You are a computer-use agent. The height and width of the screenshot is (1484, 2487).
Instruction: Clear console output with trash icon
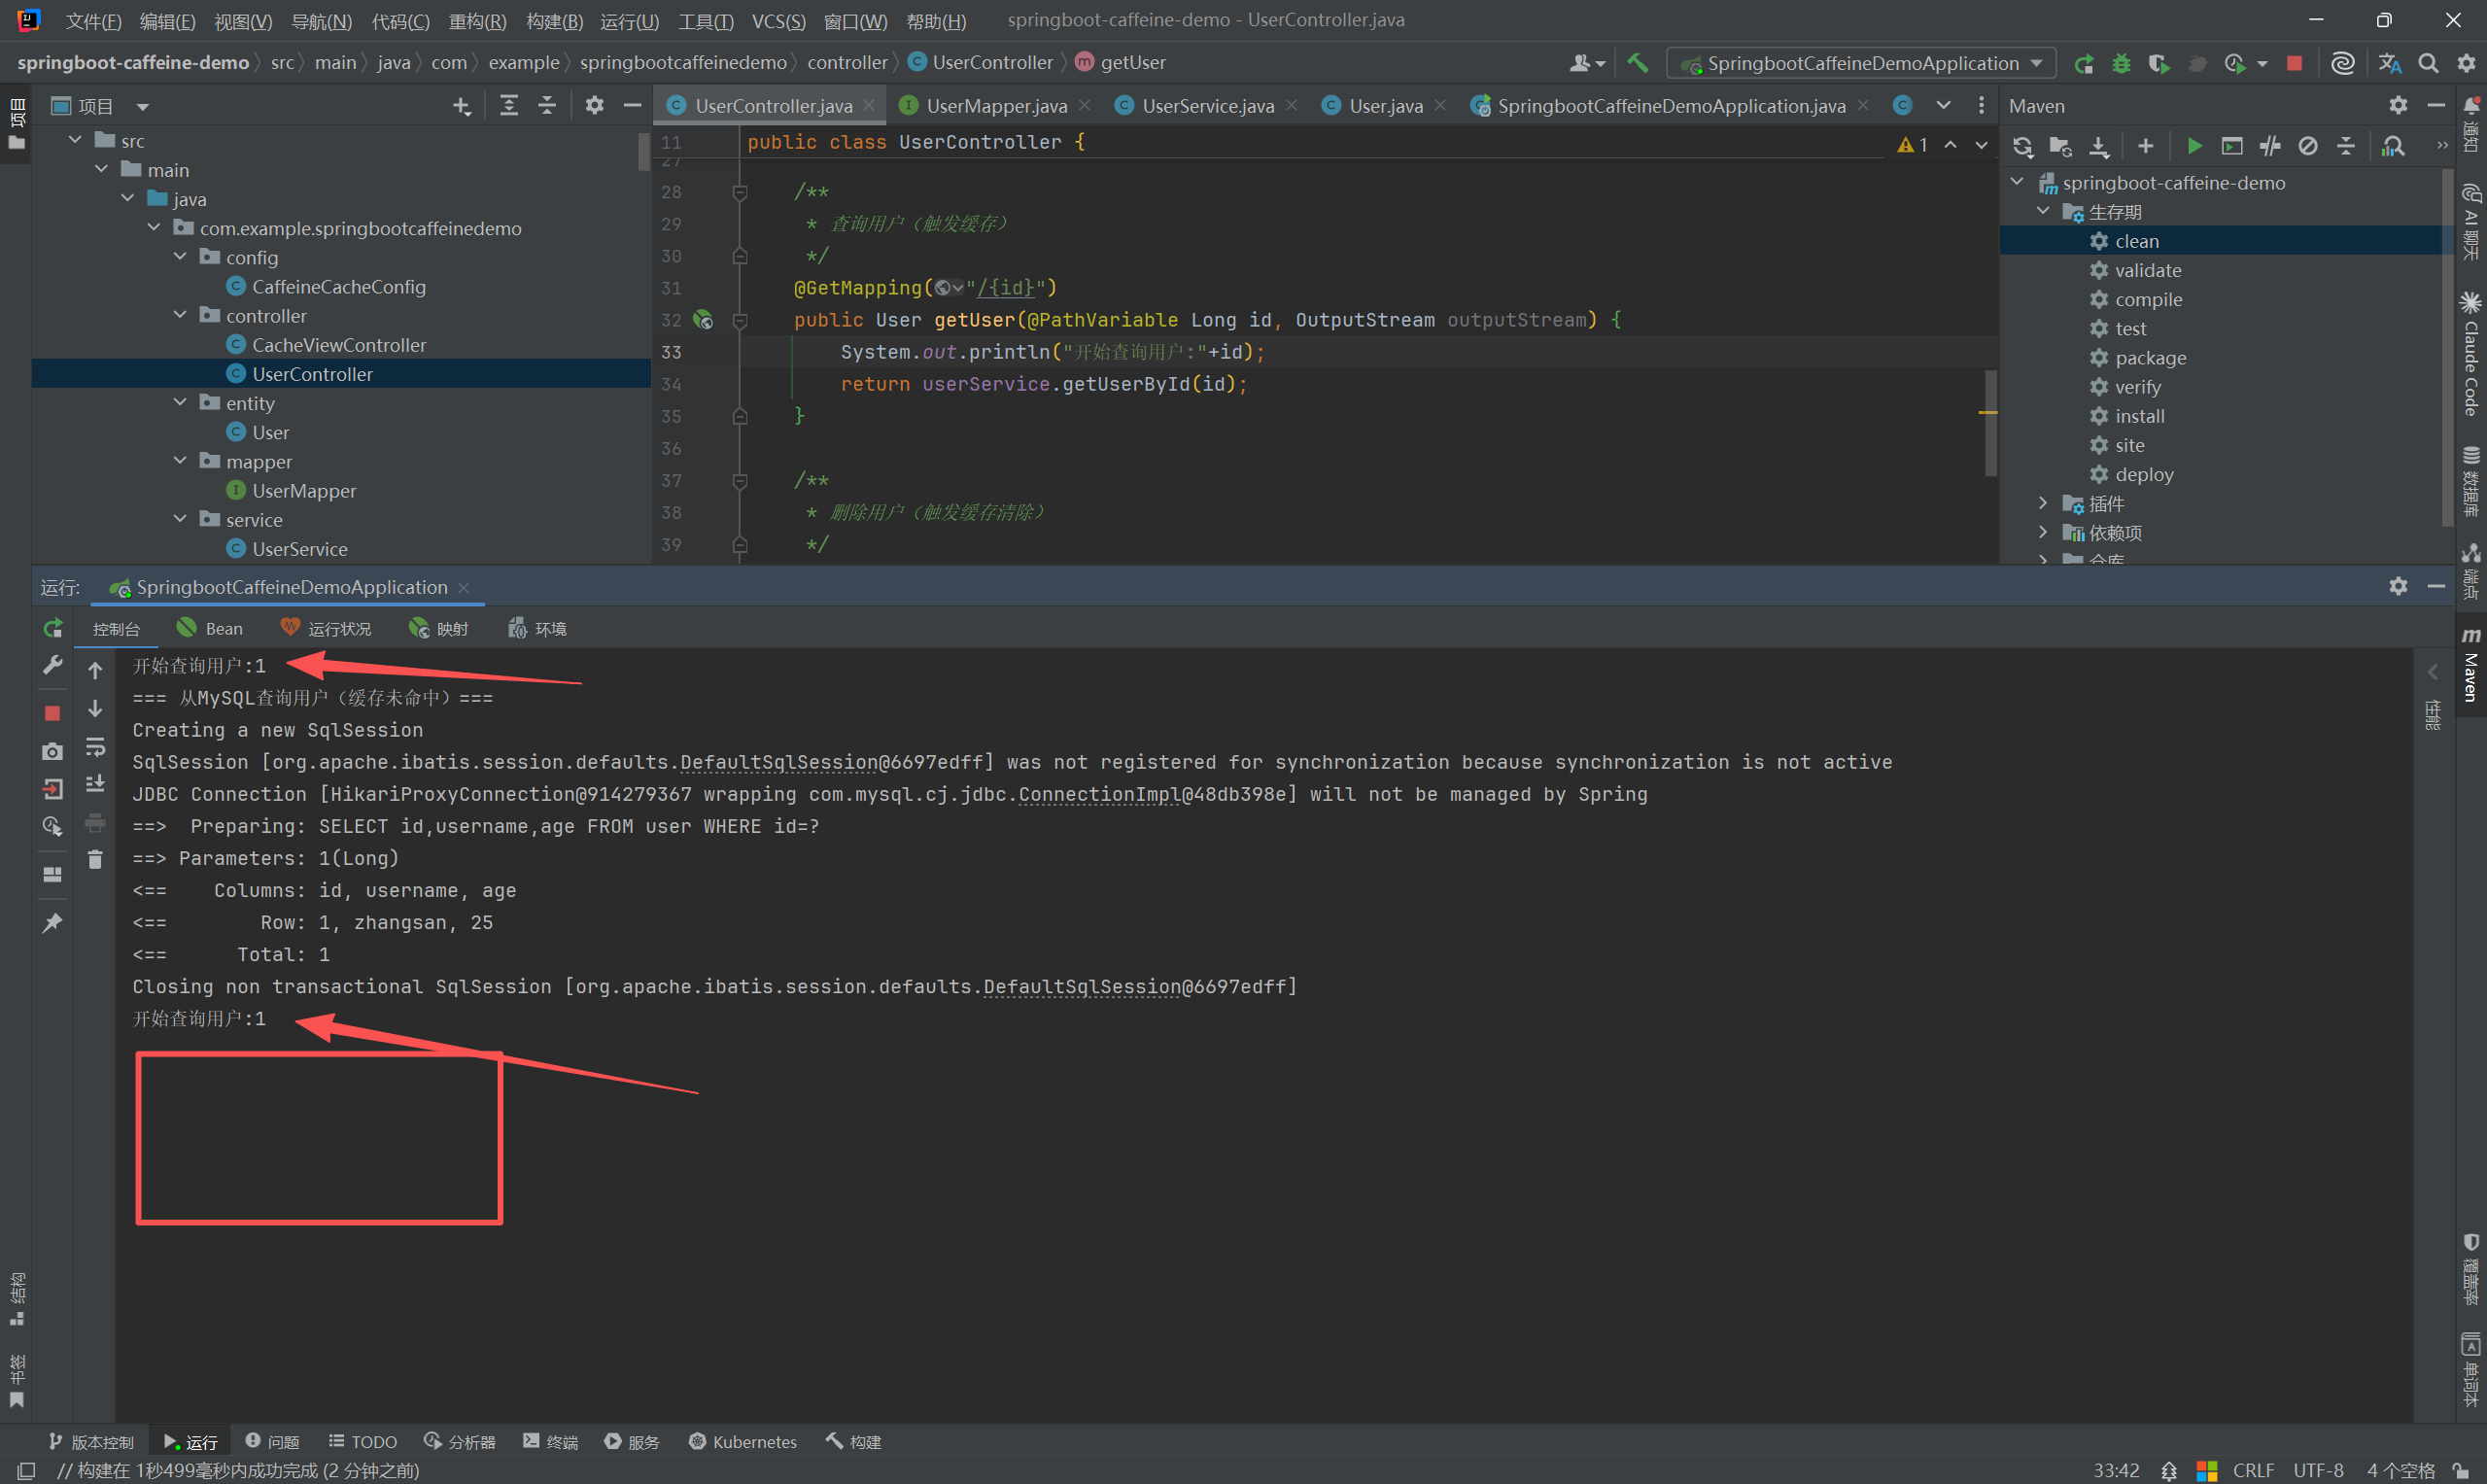95,860
